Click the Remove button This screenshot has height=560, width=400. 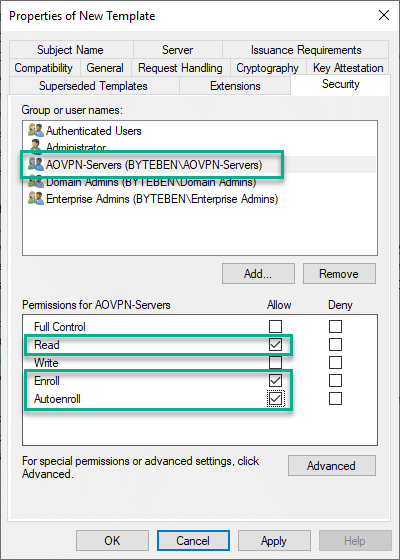339,274
